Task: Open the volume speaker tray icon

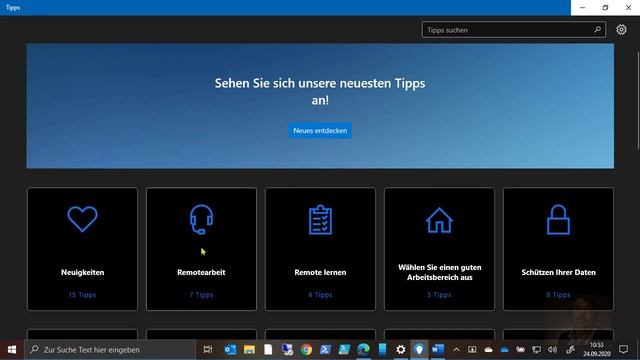Action: pos(552,350)
